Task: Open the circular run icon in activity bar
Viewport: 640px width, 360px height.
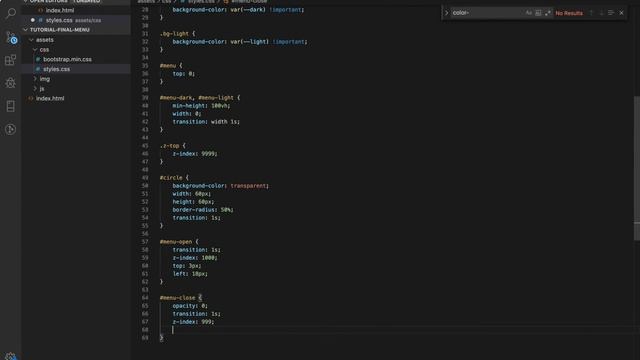Action: 11,129
